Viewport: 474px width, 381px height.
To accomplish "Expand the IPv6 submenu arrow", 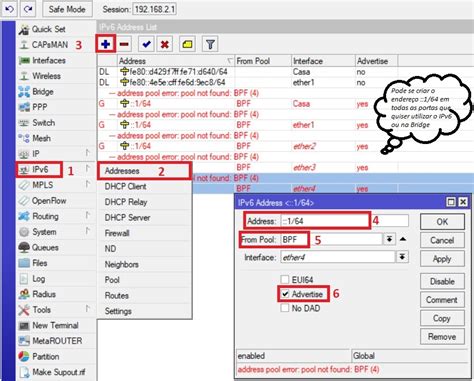I will click(88, 169).
